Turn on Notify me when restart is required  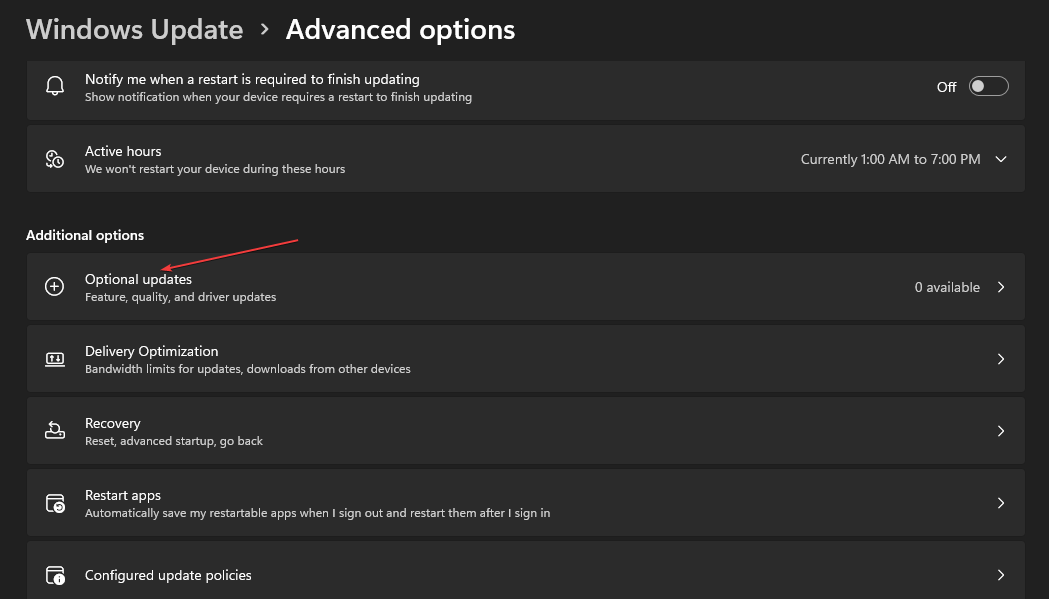click(988, 86)
